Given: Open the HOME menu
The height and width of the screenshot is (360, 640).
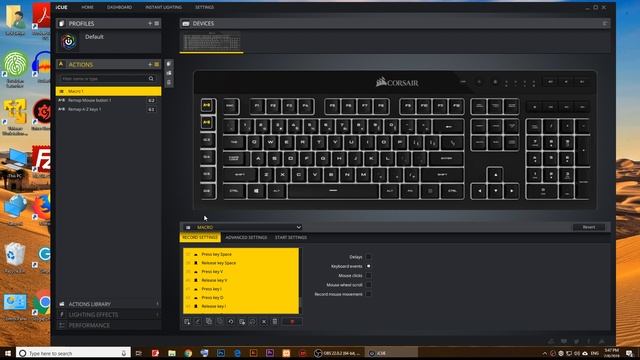Looking at the screenshot, I should pyautogui.click(x=87, y=7).
